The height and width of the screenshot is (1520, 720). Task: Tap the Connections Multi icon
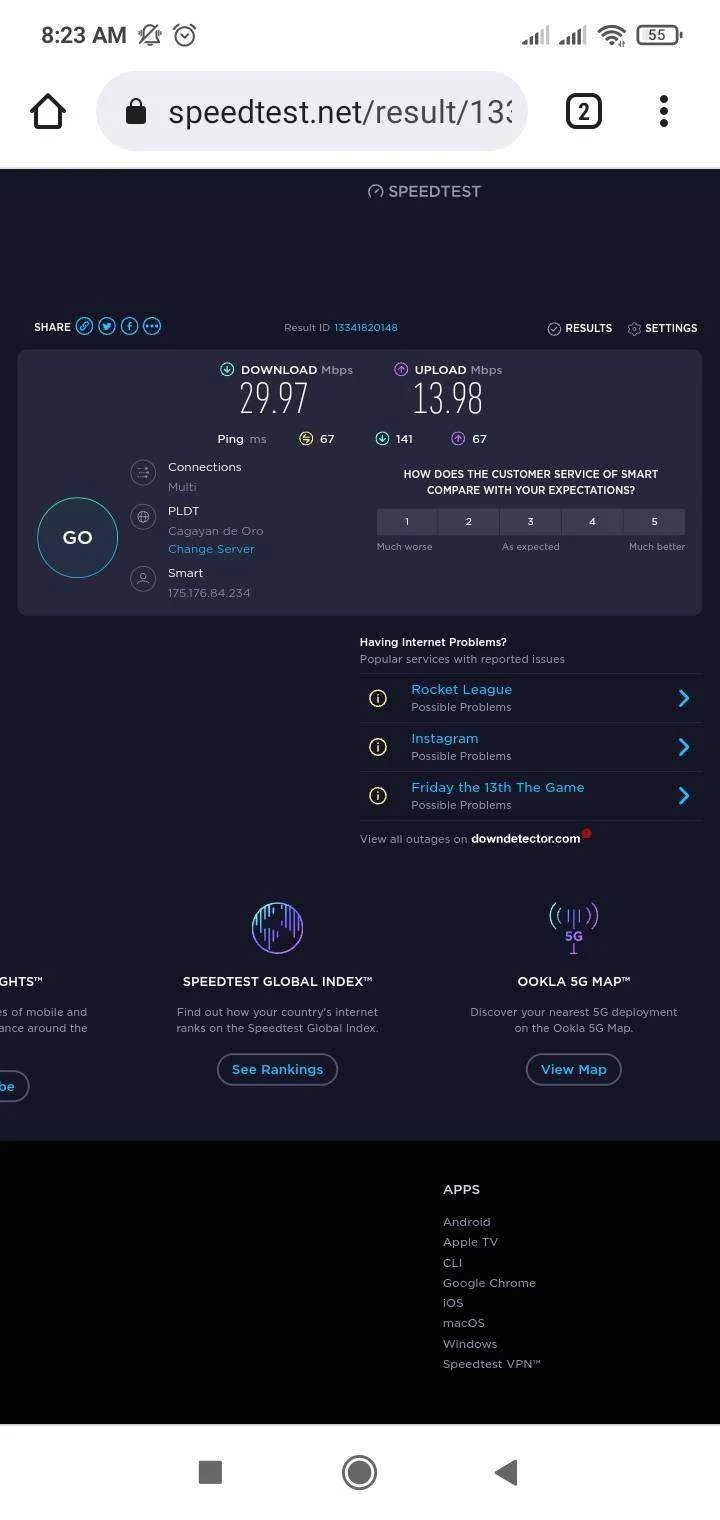pos(144,472)
